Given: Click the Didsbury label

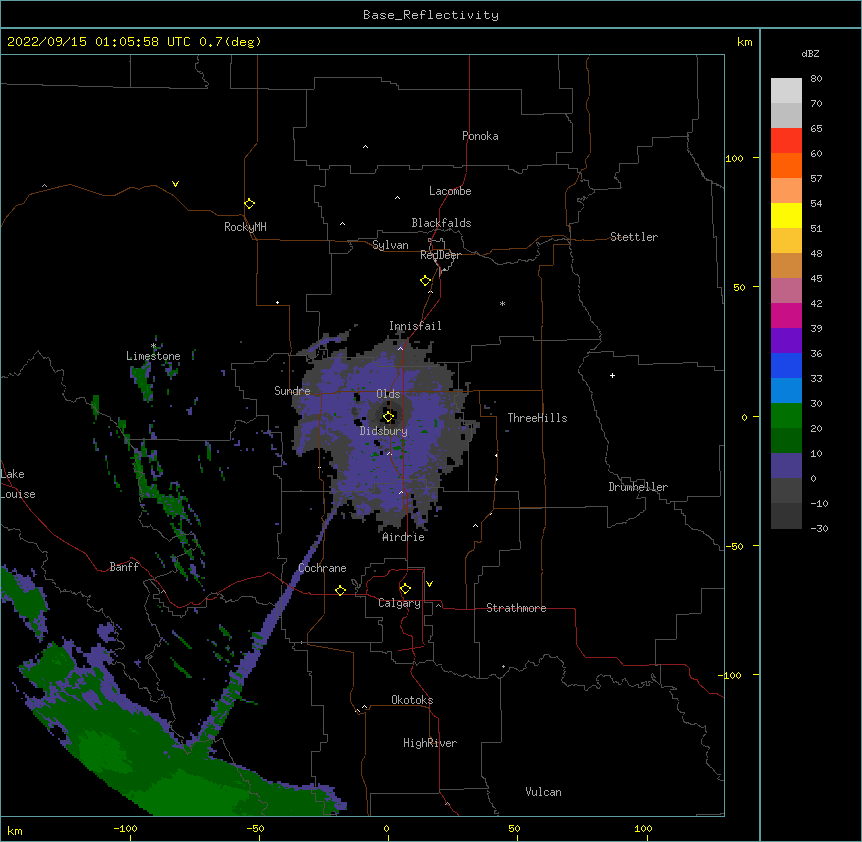Looking at the screenshot, I should (383, 431).
